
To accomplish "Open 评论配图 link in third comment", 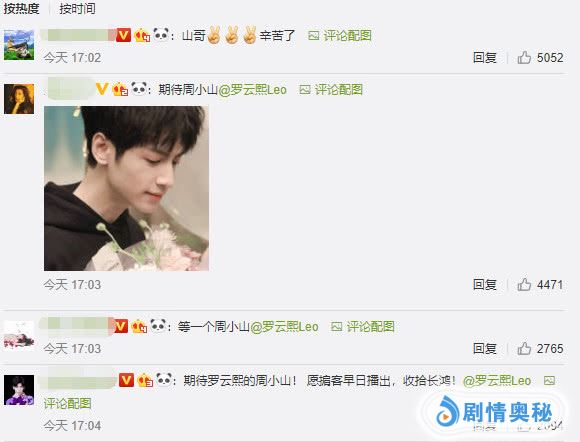I will [363, 327].
